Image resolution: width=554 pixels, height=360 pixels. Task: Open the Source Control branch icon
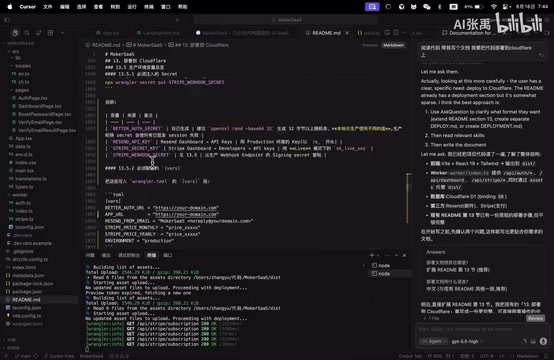(39, 33)
